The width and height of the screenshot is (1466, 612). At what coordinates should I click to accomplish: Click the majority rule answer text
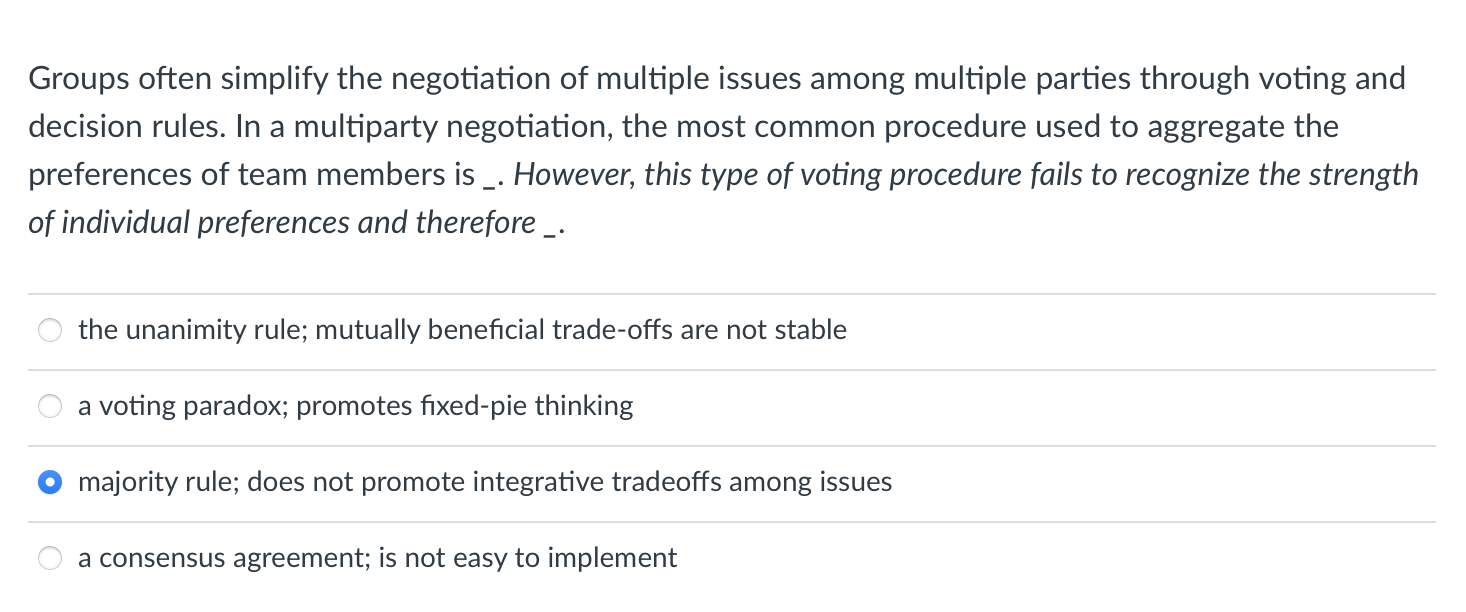(x=485, y=481)
